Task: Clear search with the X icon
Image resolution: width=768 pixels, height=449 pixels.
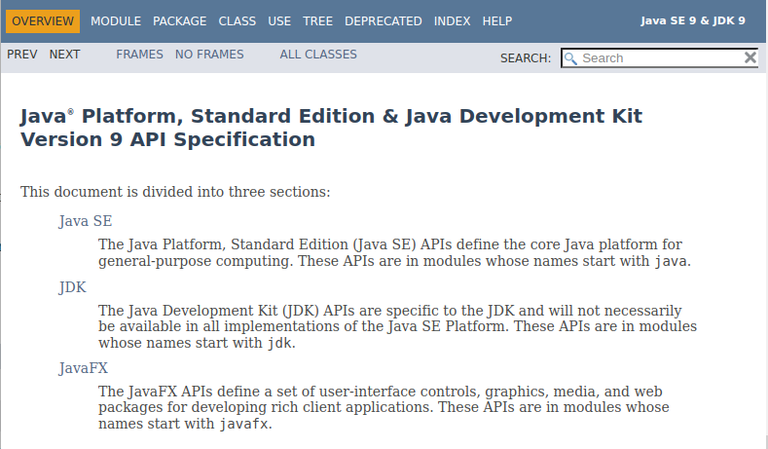Action: (750, 58)
